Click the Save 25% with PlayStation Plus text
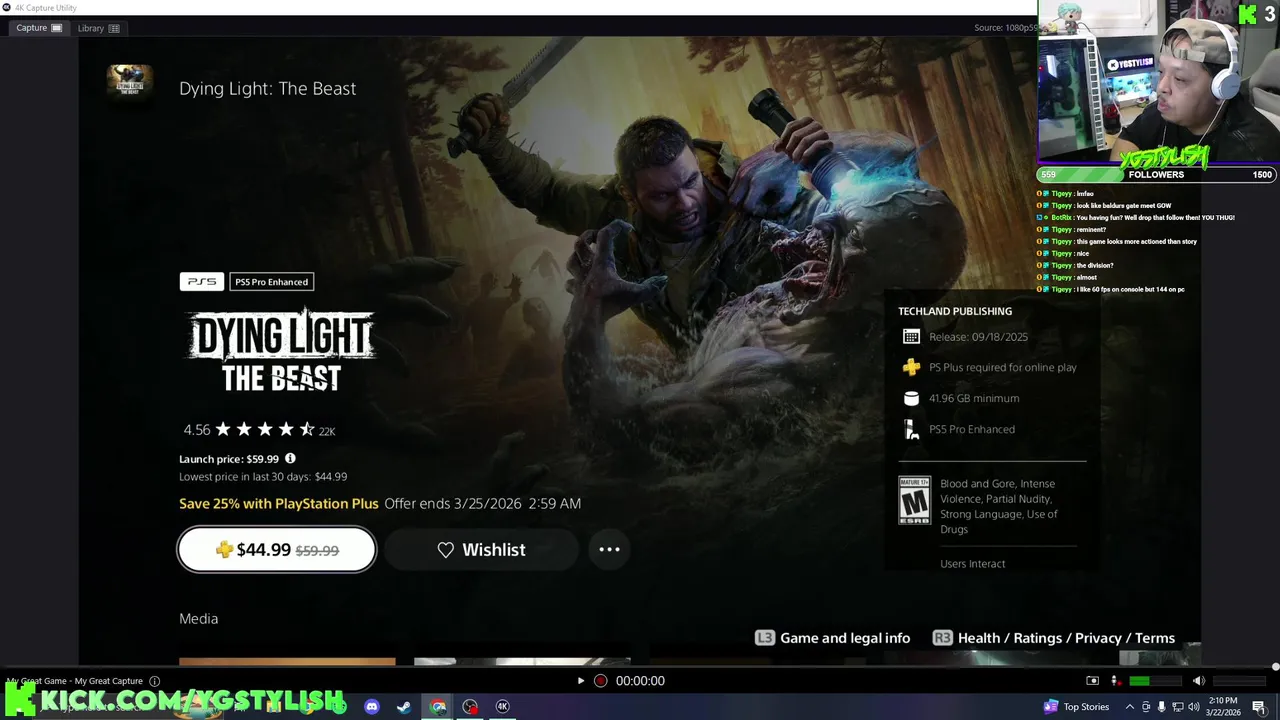Image resolution: width=1280 pixels, height=720 pixels. (279, 503)
